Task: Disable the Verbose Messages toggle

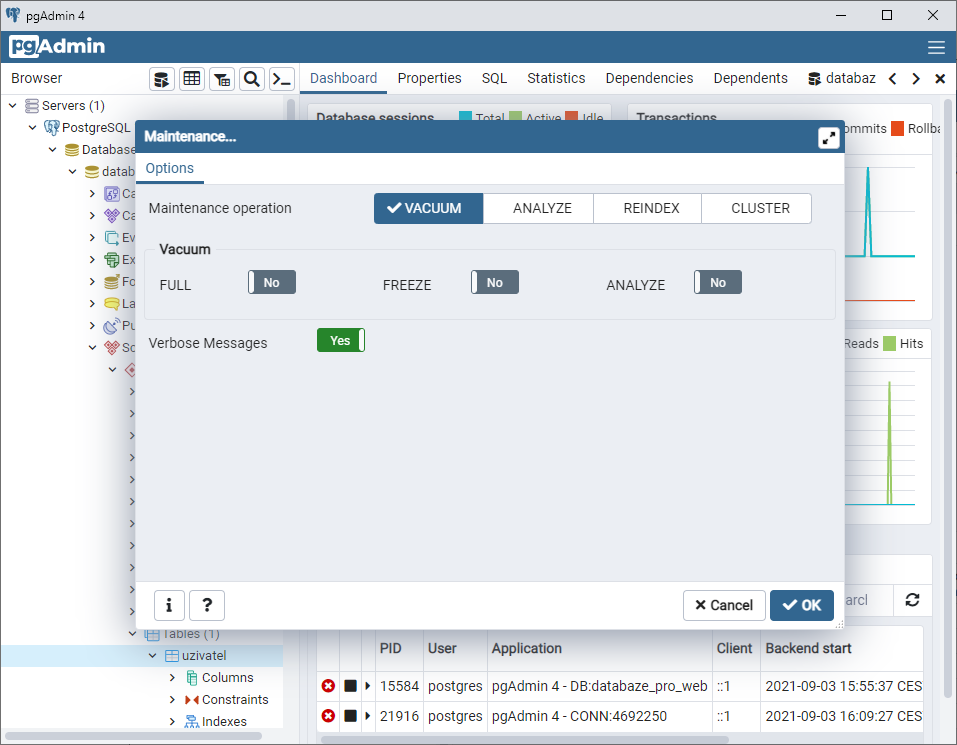Action: pos(340,340)
